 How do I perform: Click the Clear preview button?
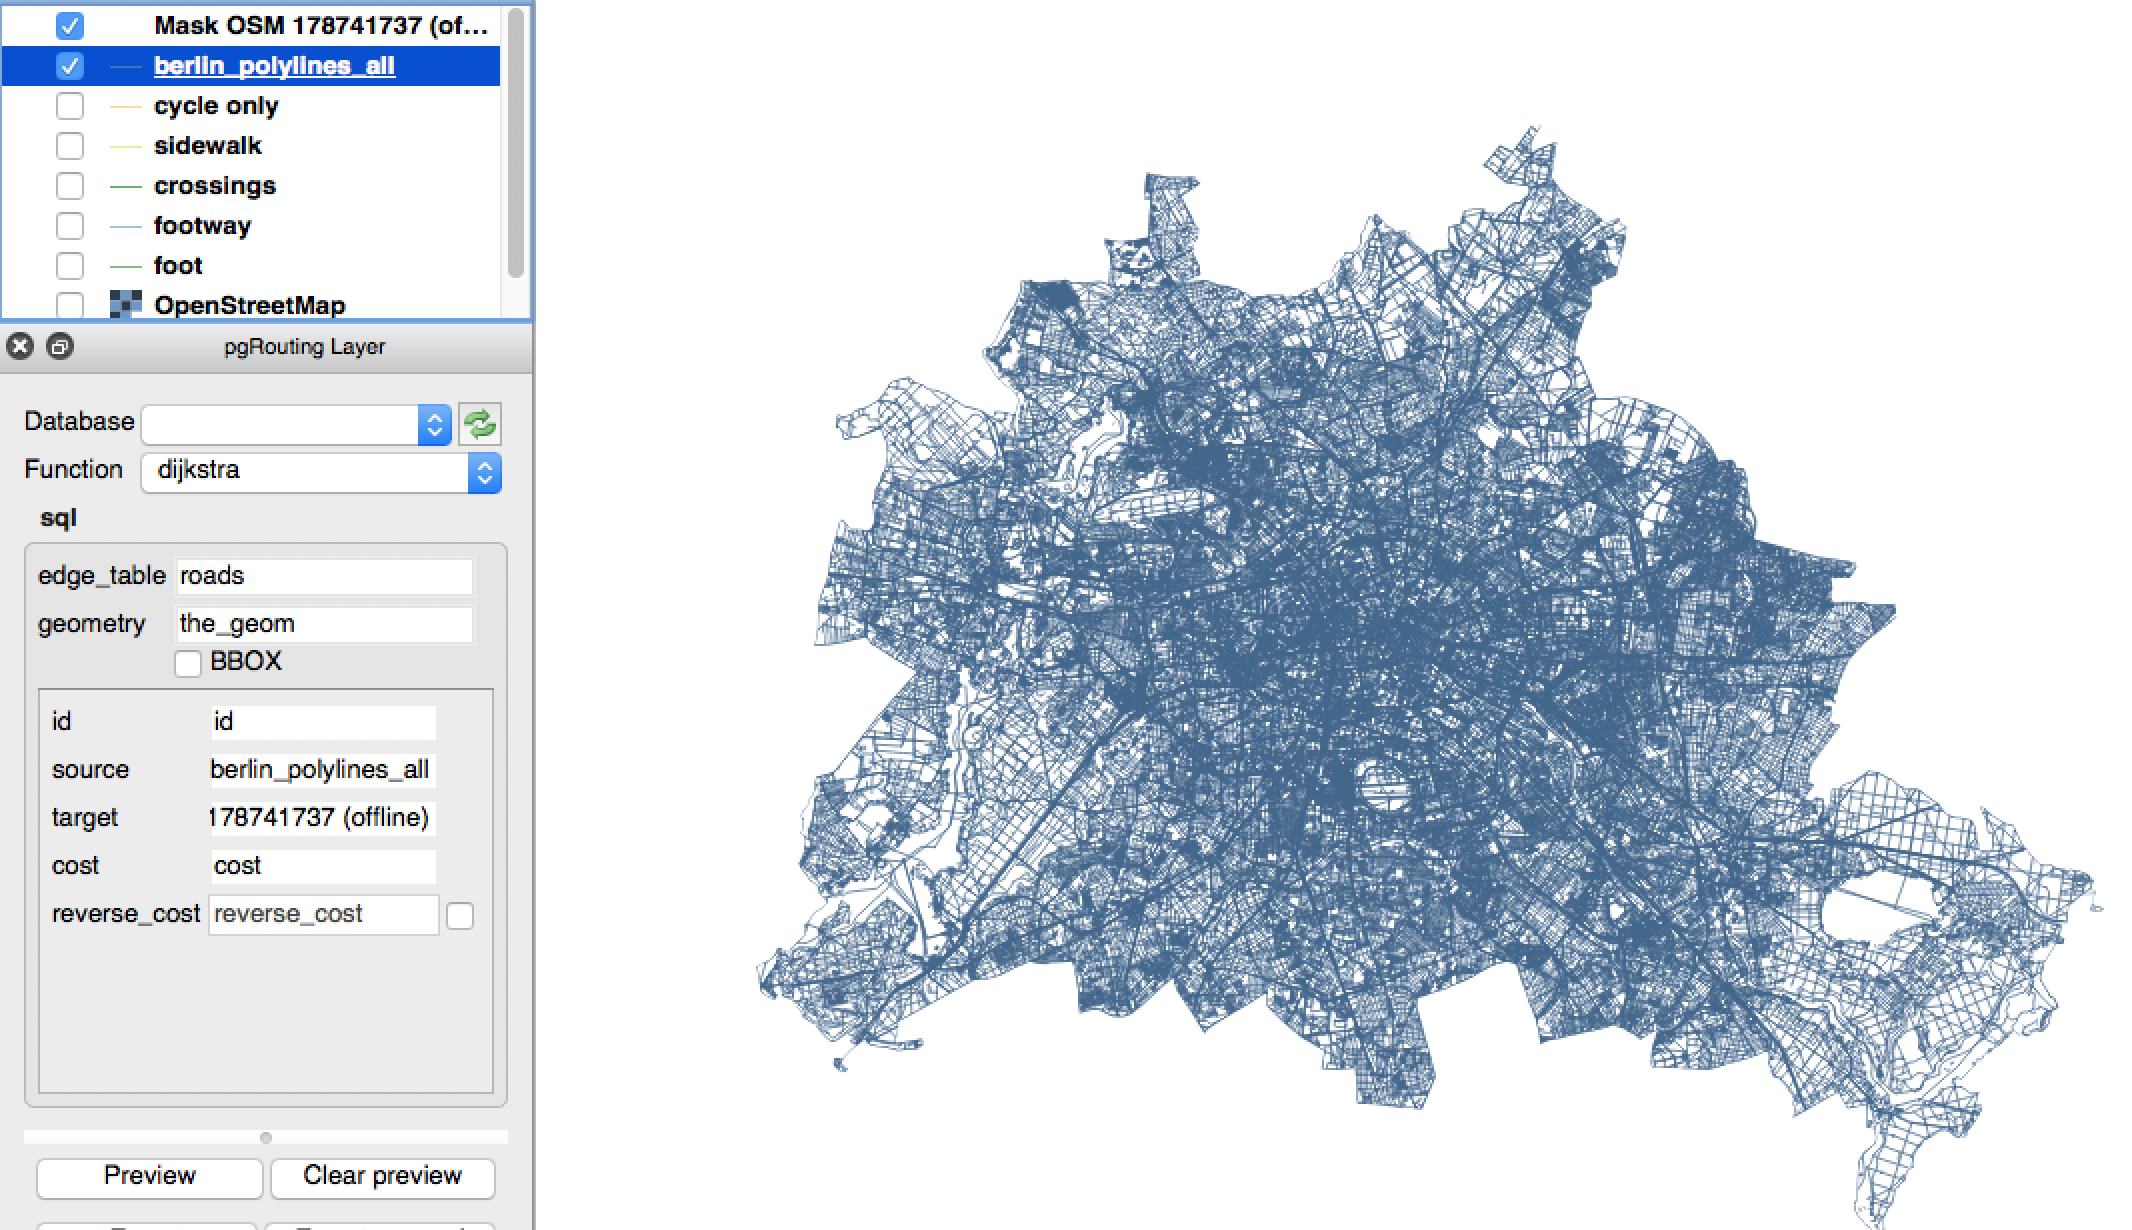382,1177
